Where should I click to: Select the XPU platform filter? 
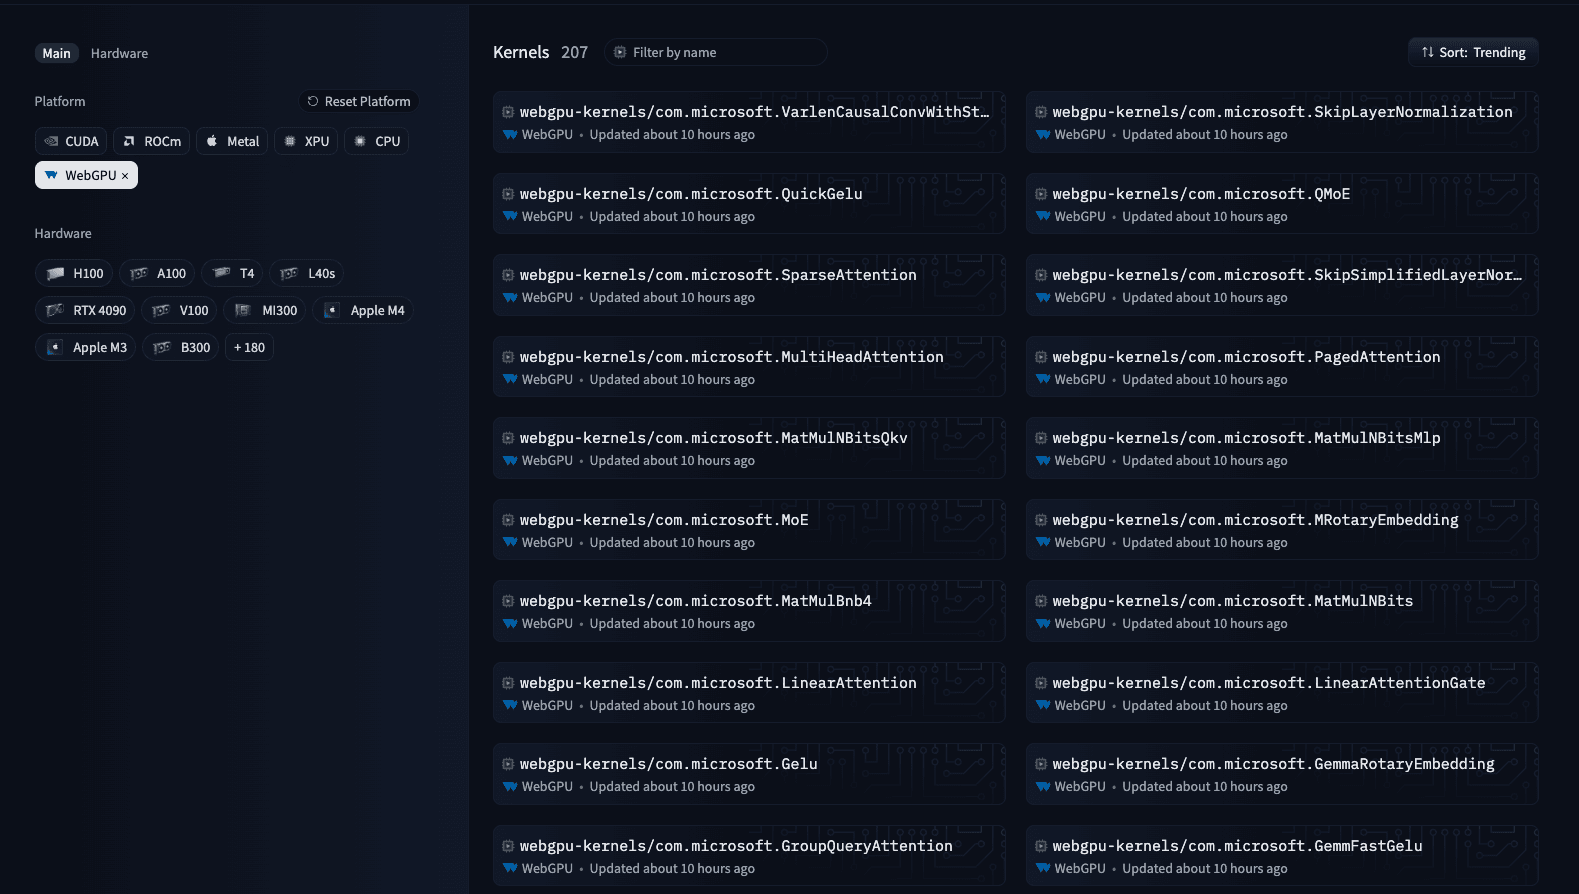(x=306, y=141)
